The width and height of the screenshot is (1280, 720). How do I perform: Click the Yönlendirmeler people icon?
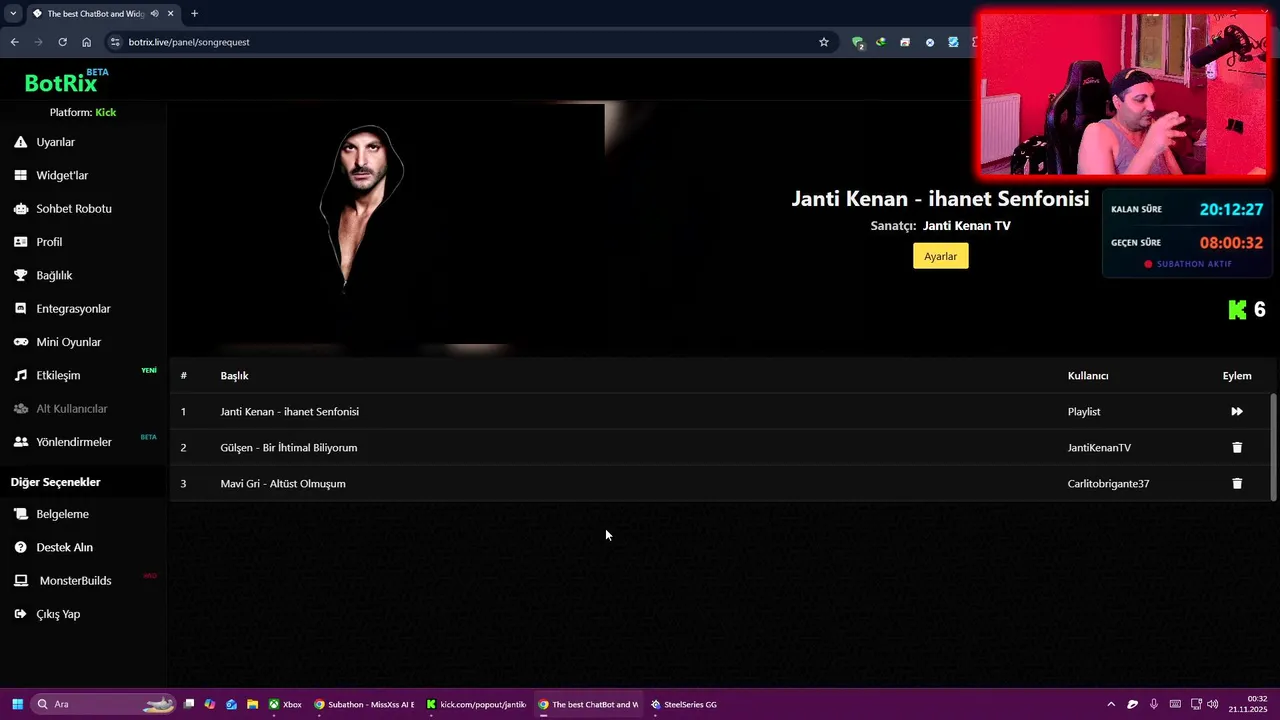(x=20, y=442)
